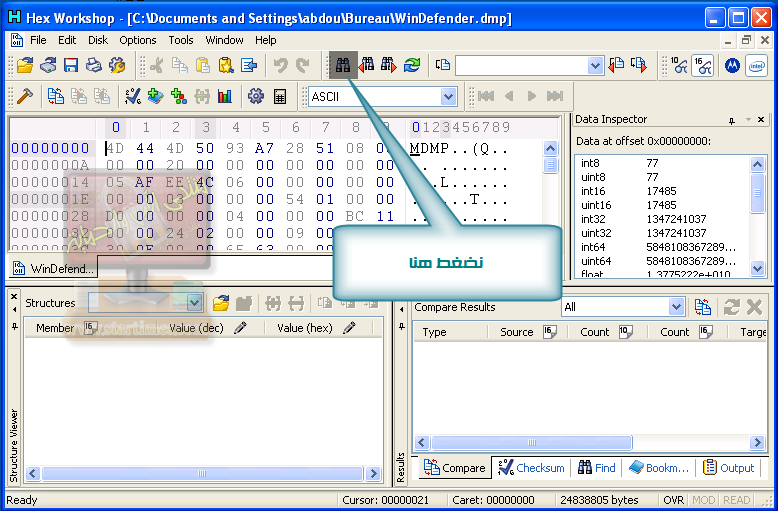Expand the ASCII character set dropdown
778x511 pixels.
pos(448,96)
